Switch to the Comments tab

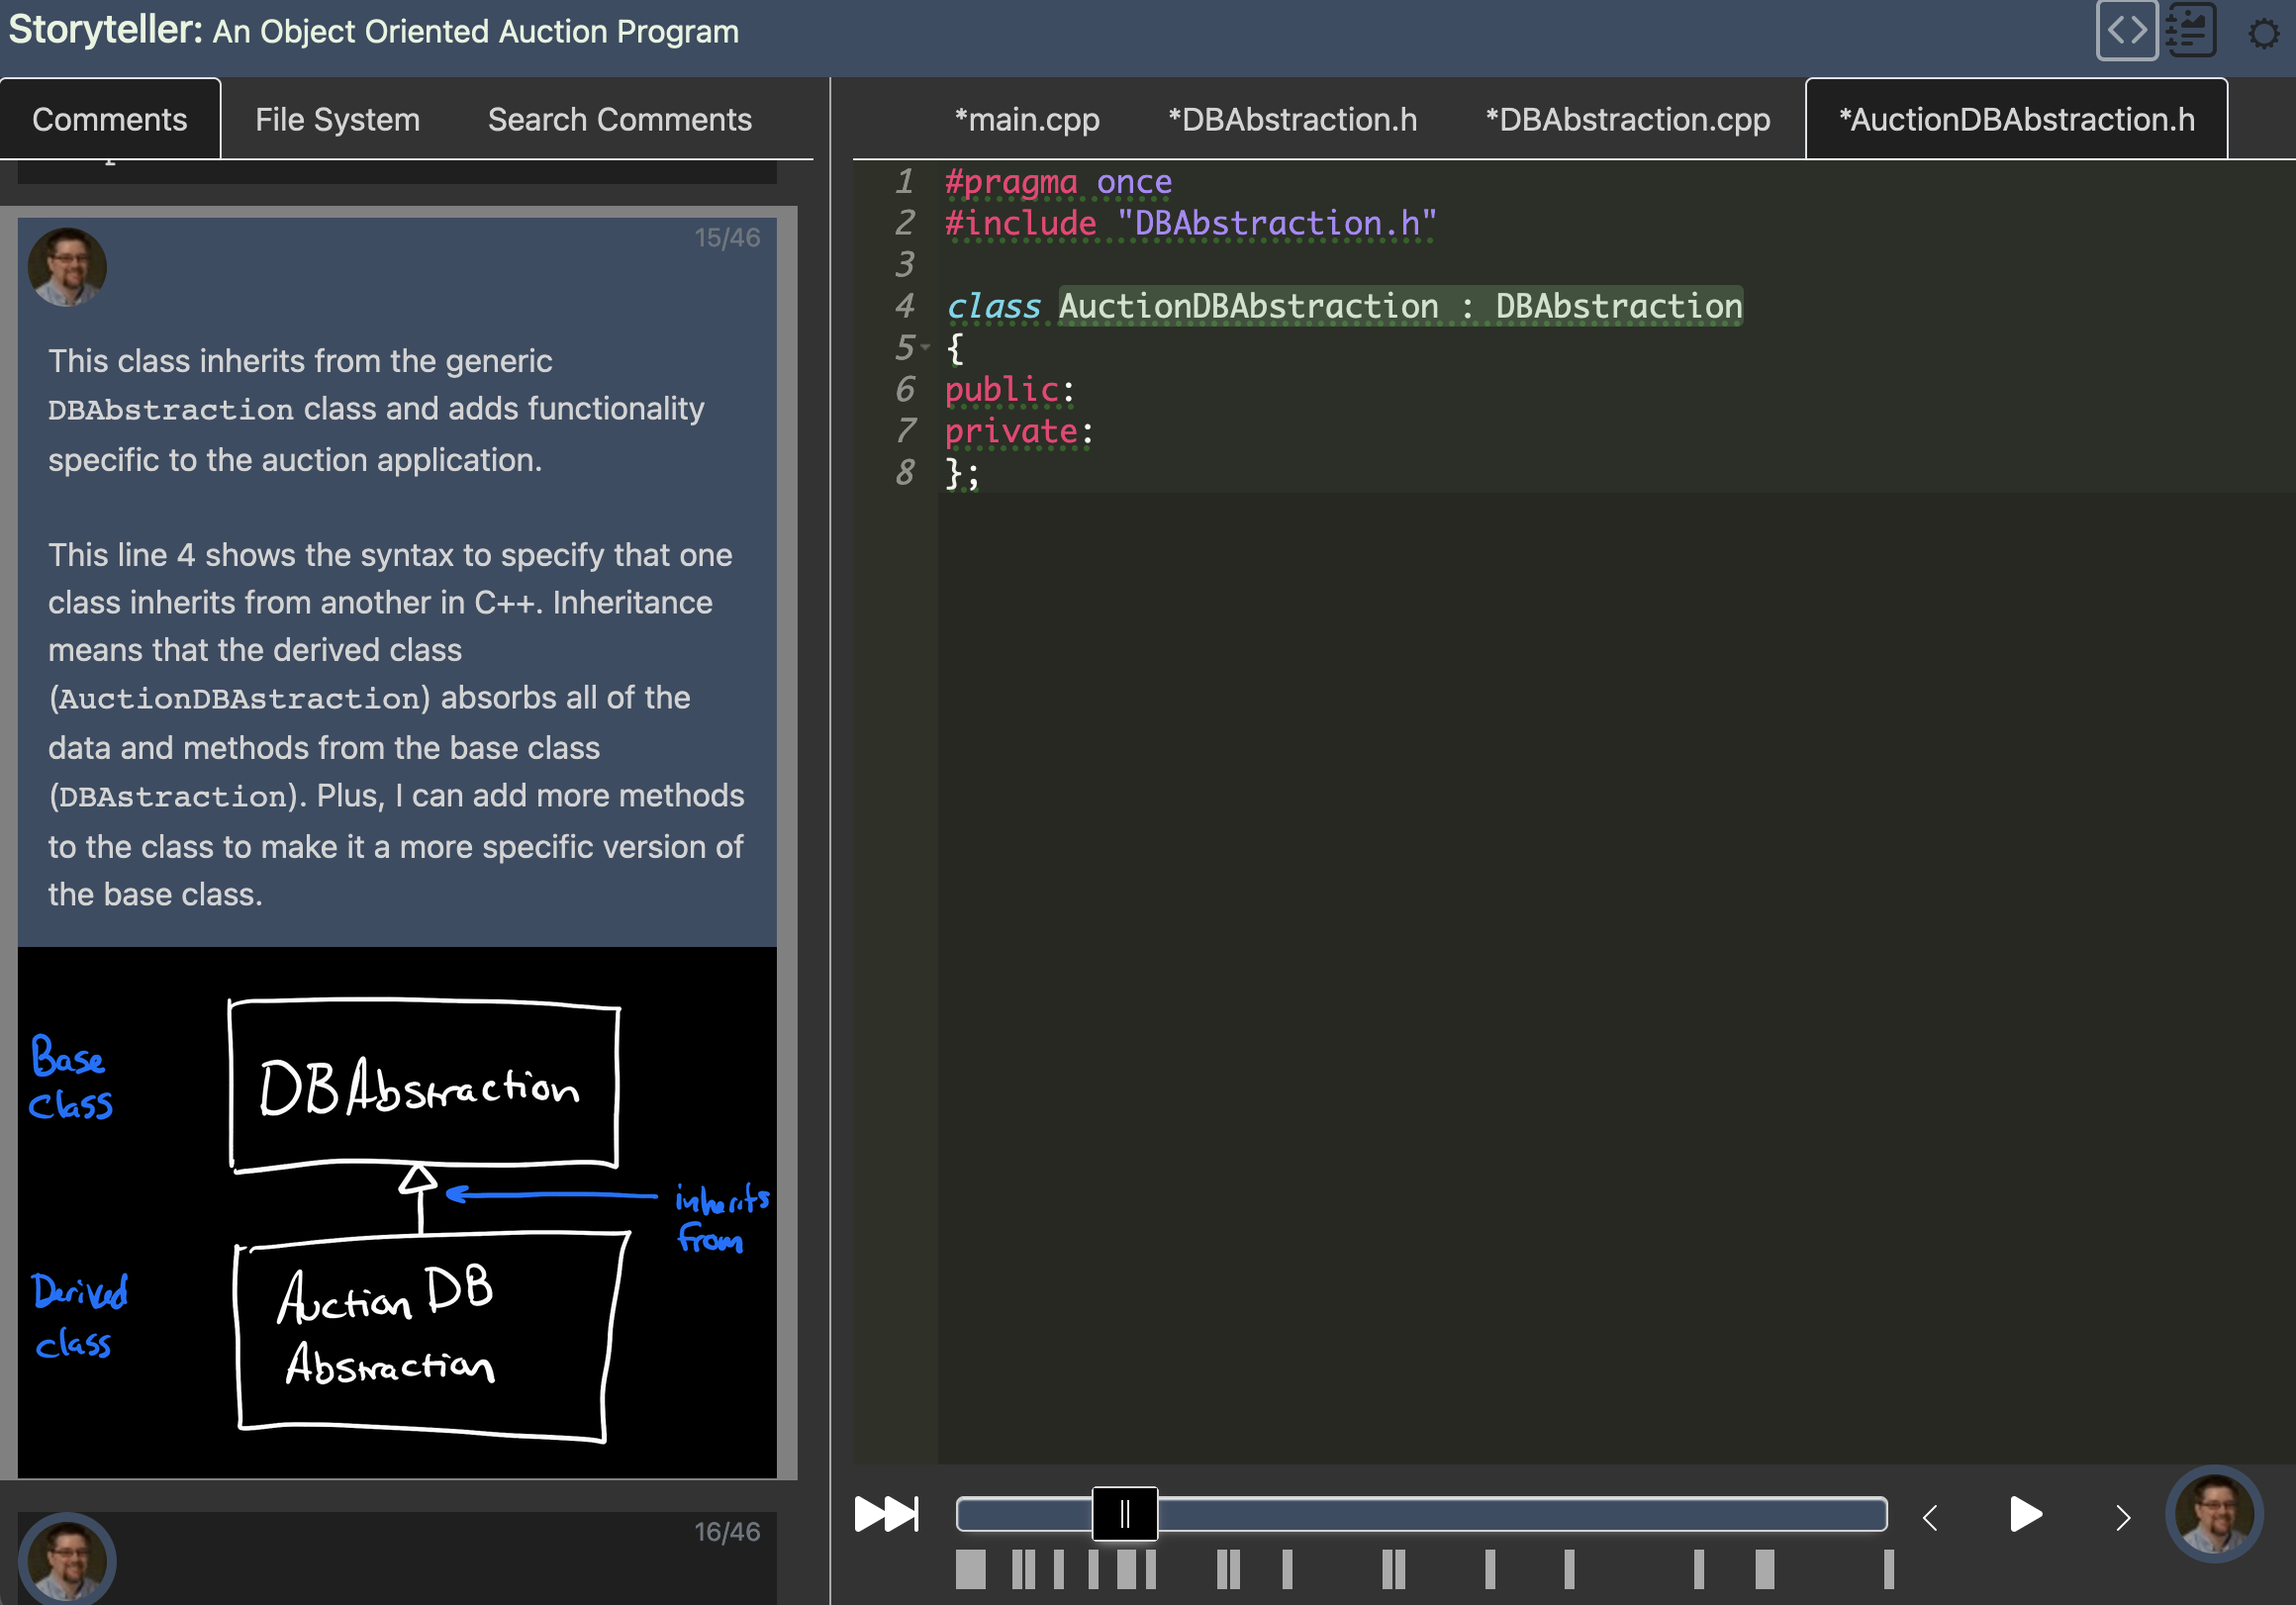(x=108, y=119)
